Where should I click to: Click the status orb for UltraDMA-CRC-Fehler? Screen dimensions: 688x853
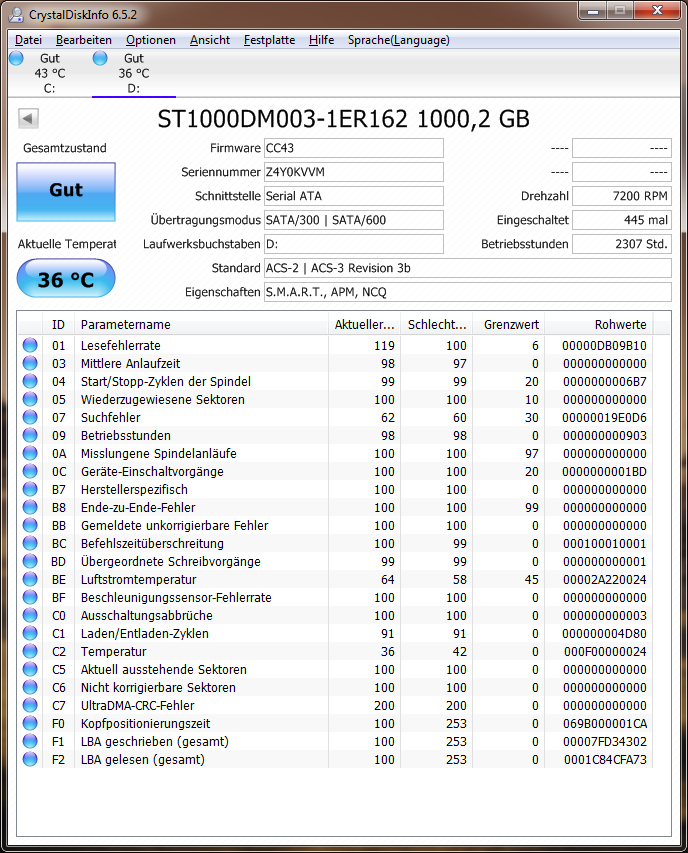click(30, 705)
